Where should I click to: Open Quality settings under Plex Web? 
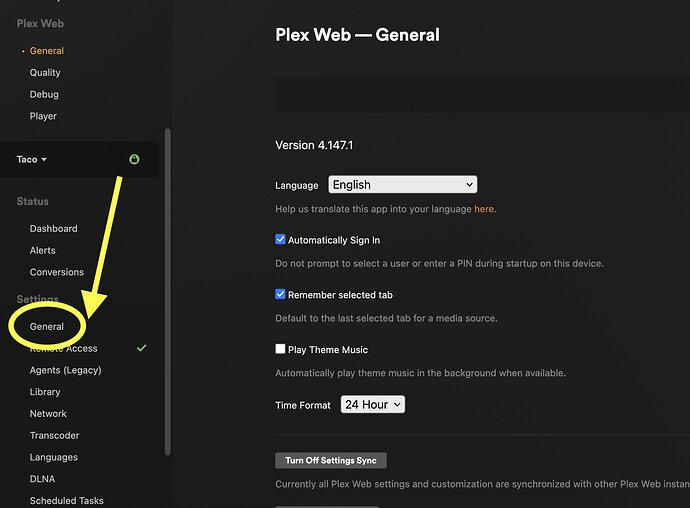[x=45, y=73]
